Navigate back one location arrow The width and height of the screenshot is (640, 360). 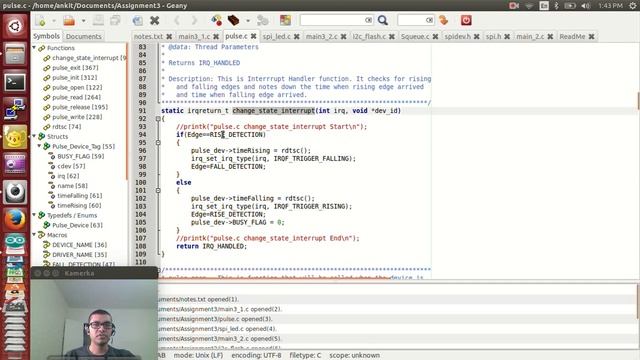pyautogui.click(x=177, y=20)
